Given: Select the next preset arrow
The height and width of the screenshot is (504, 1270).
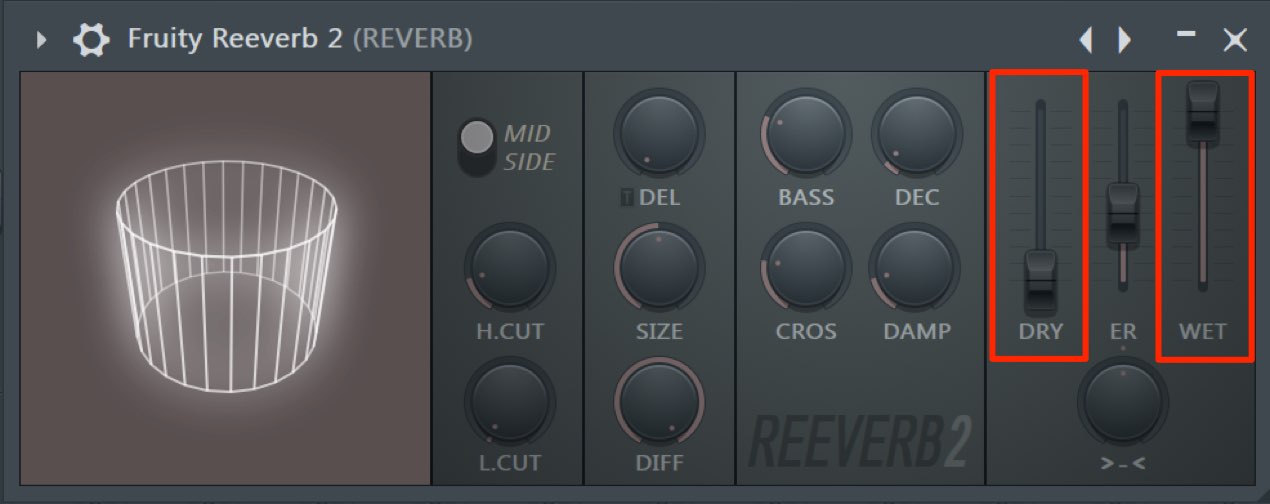Looking at the screenshot, I should pyautogui.click(x=1124, y=40).
